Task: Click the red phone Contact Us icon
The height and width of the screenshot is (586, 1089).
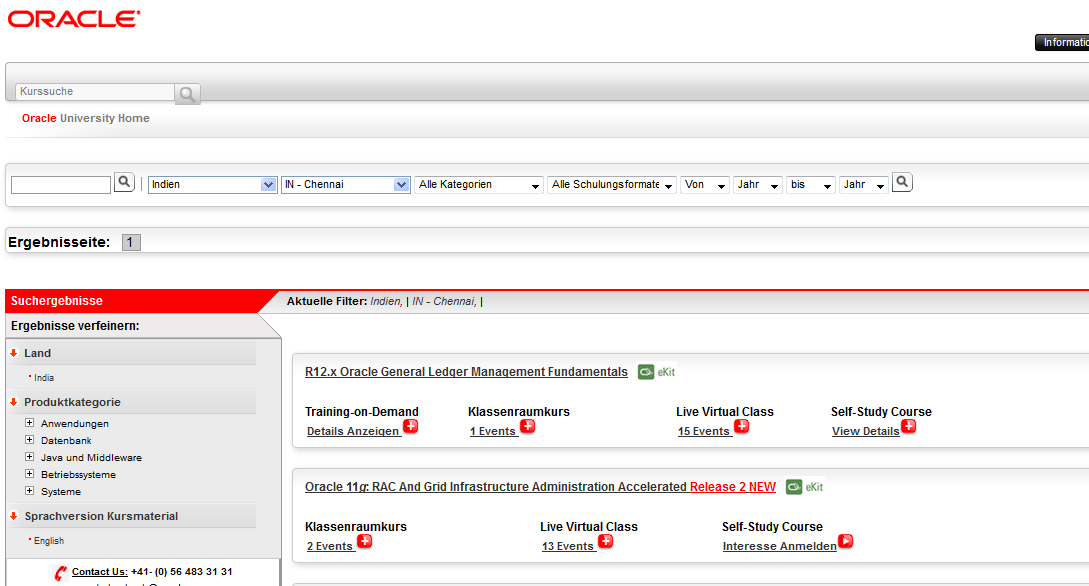Action: (x=60, y=573)
